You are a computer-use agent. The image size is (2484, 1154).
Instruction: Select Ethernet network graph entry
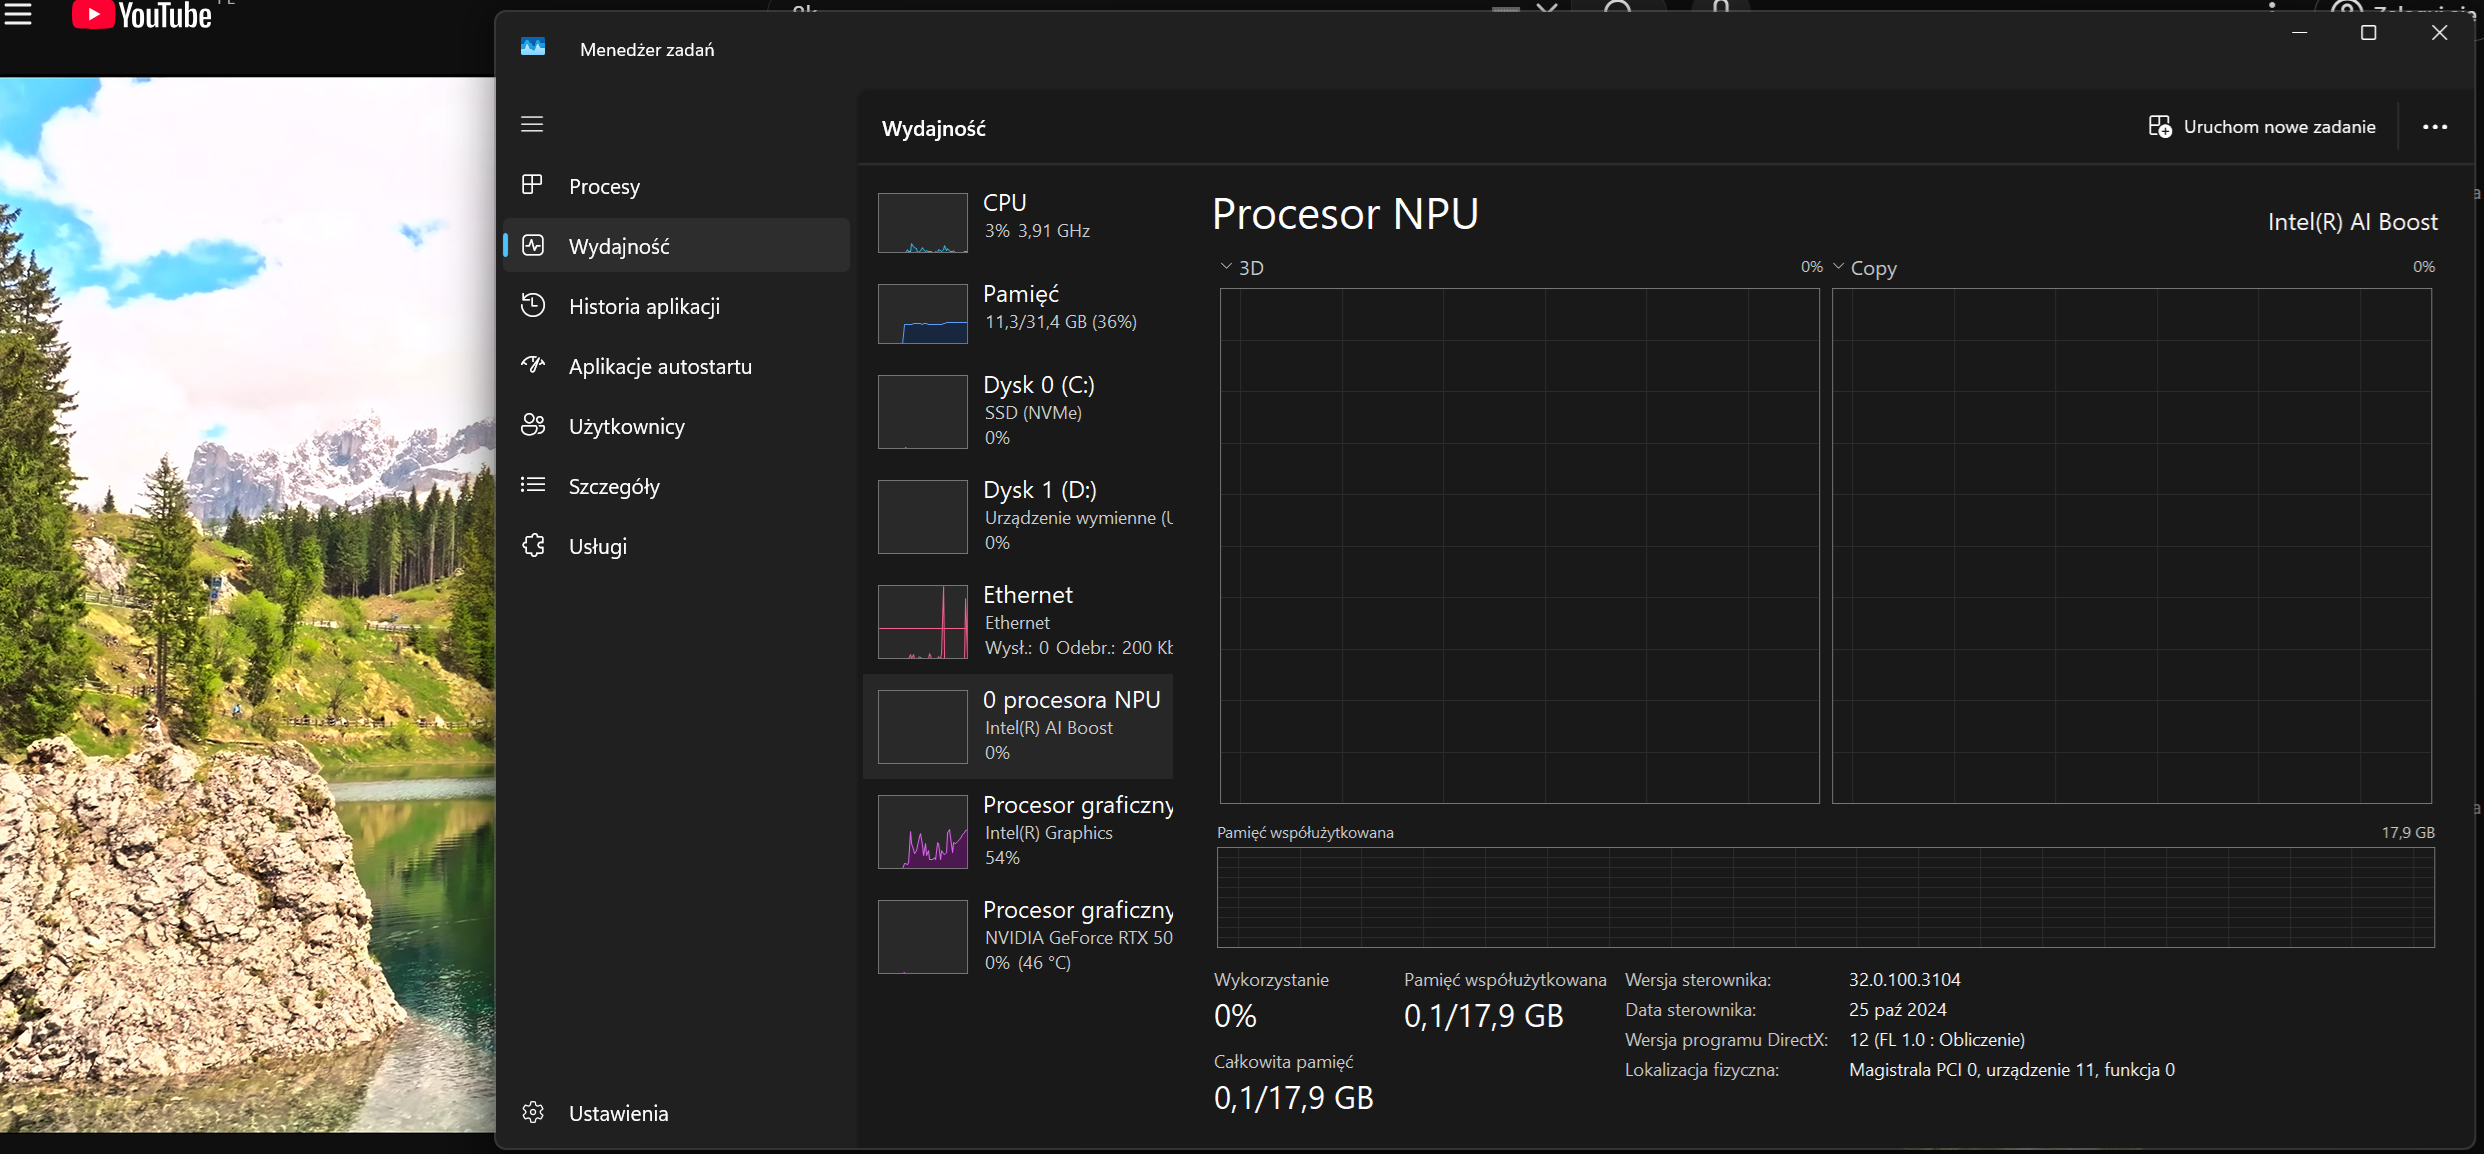pos(1020,621)
